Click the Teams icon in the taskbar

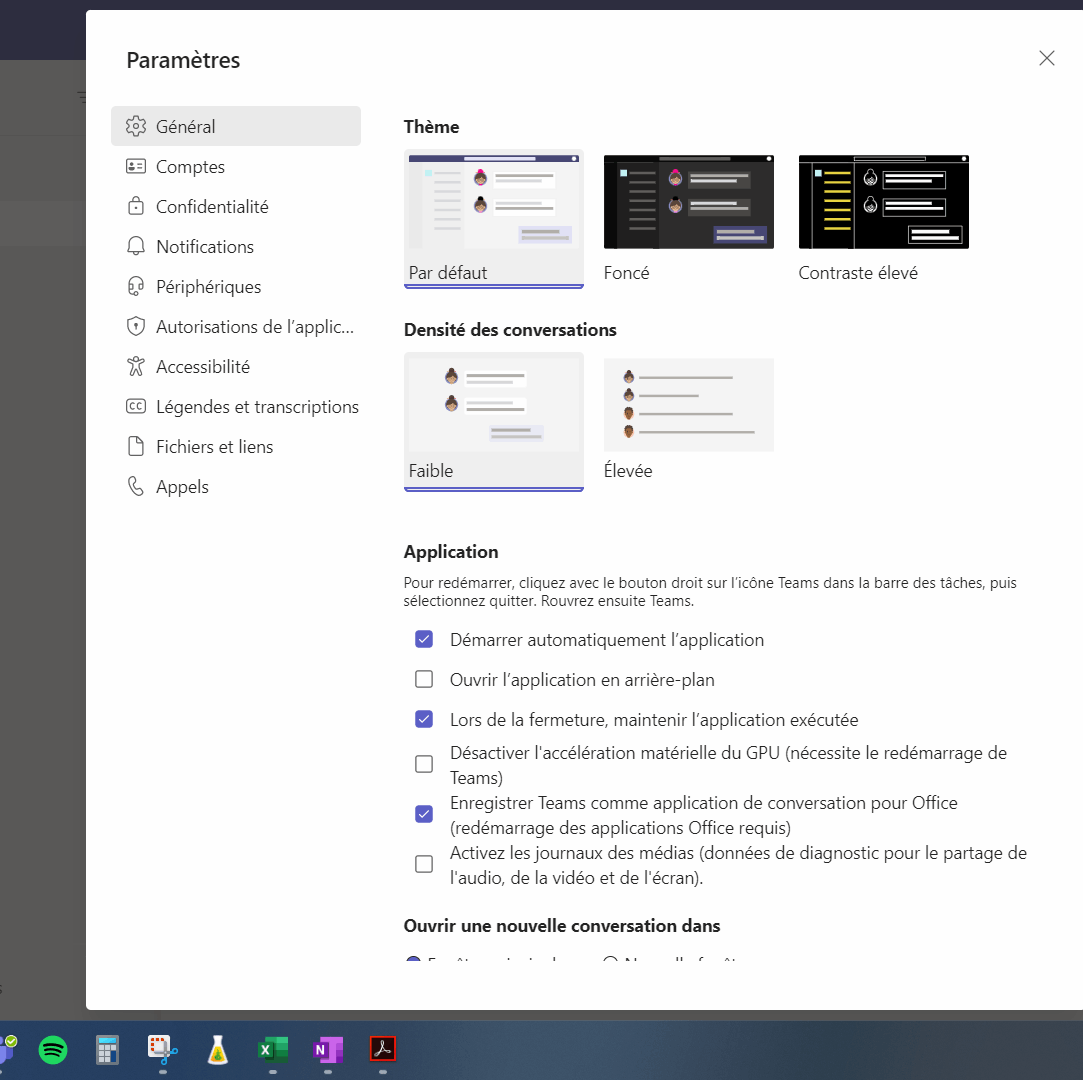(7, 1050)
